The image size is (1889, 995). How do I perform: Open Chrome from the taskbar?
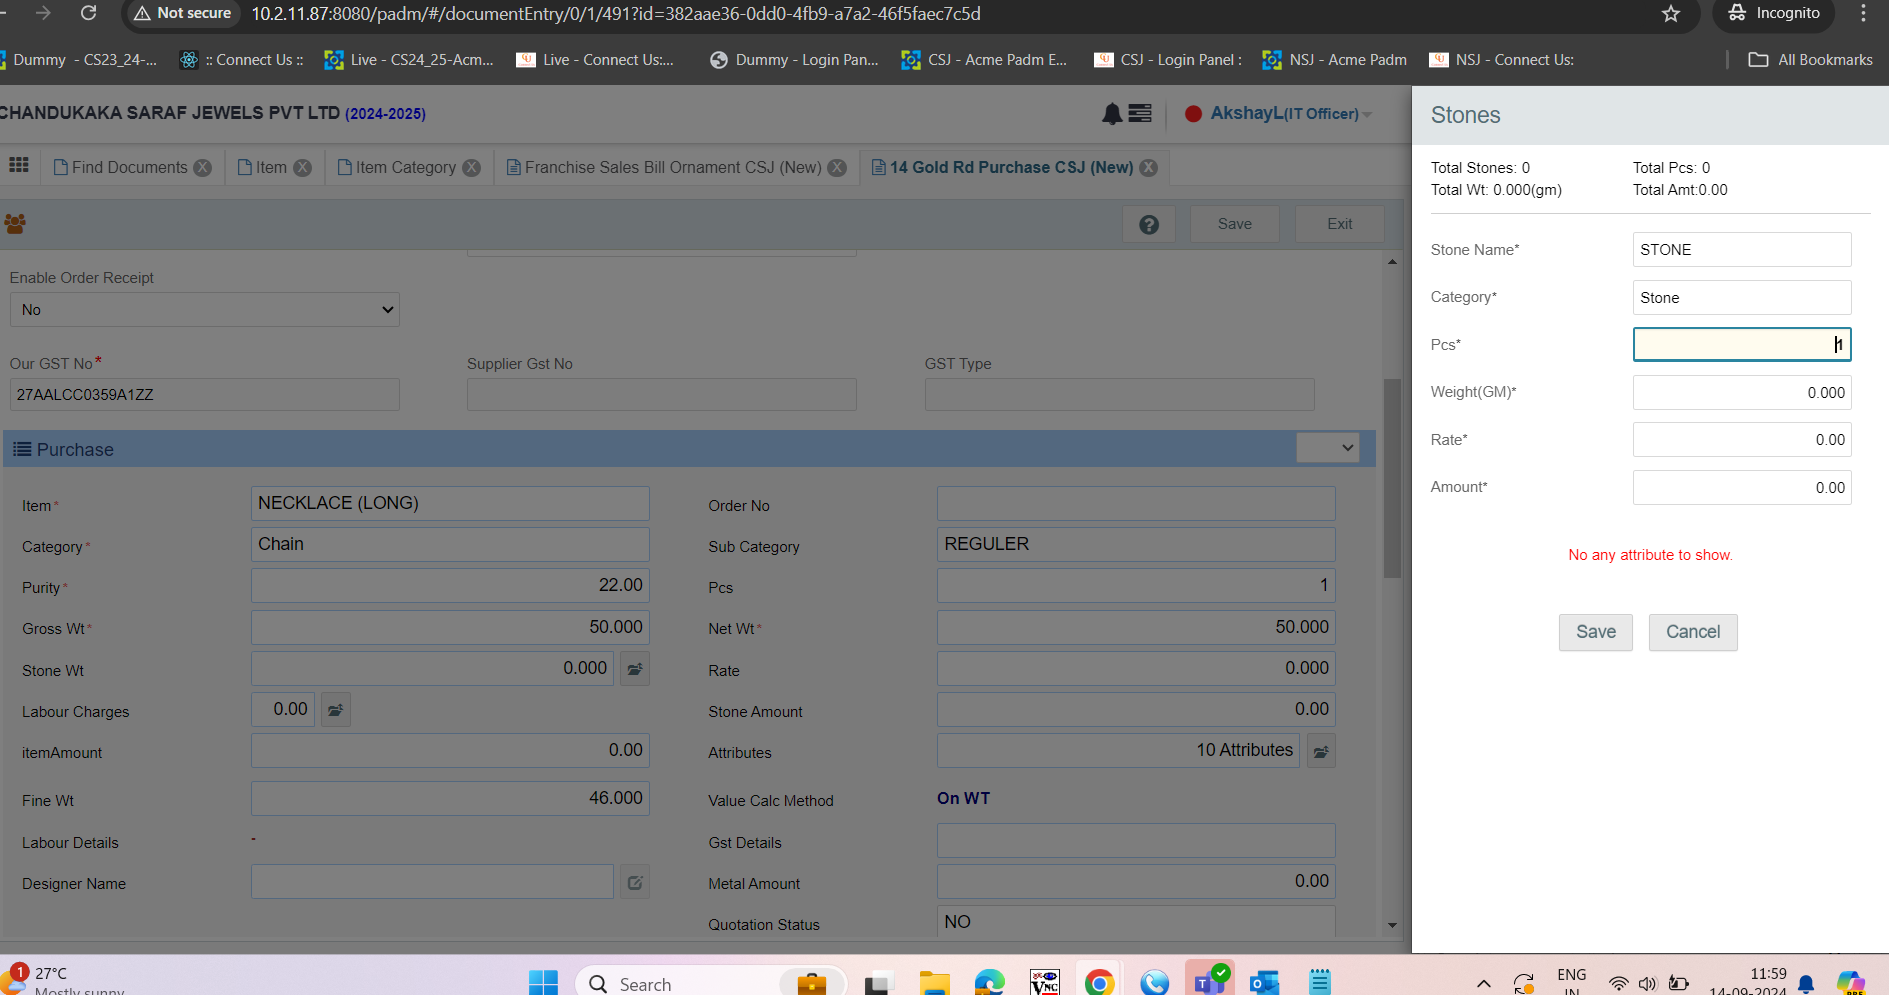tap(1099, 983)
